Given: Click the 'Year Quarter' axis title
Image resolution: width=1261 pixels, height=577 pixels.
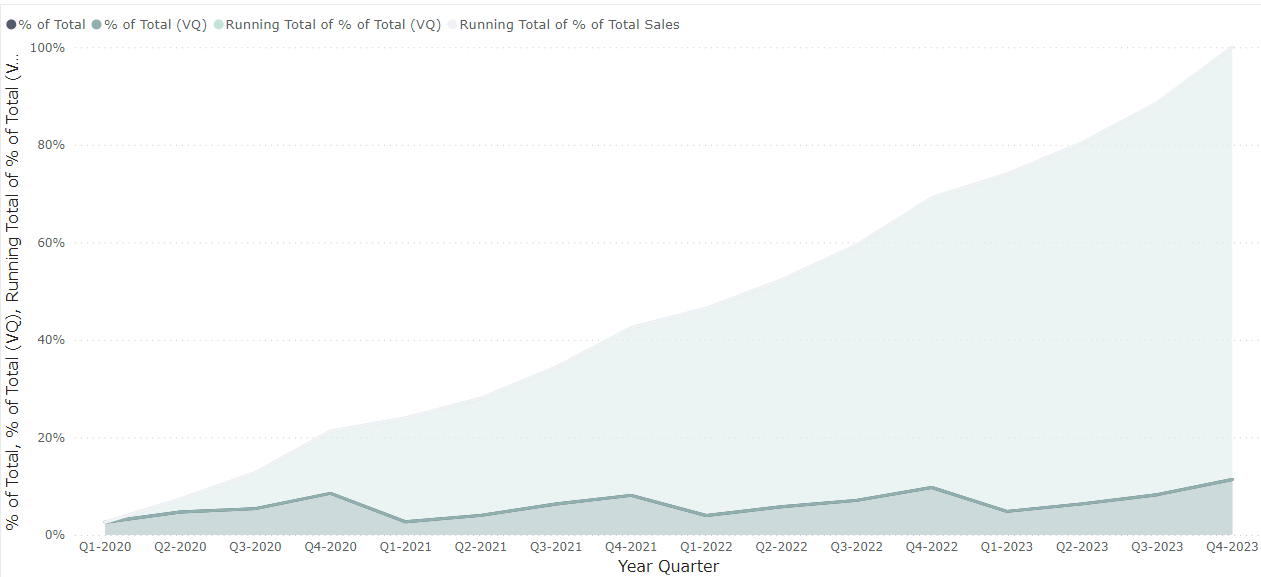Looking at the screenshot, I should coord(668,566).
